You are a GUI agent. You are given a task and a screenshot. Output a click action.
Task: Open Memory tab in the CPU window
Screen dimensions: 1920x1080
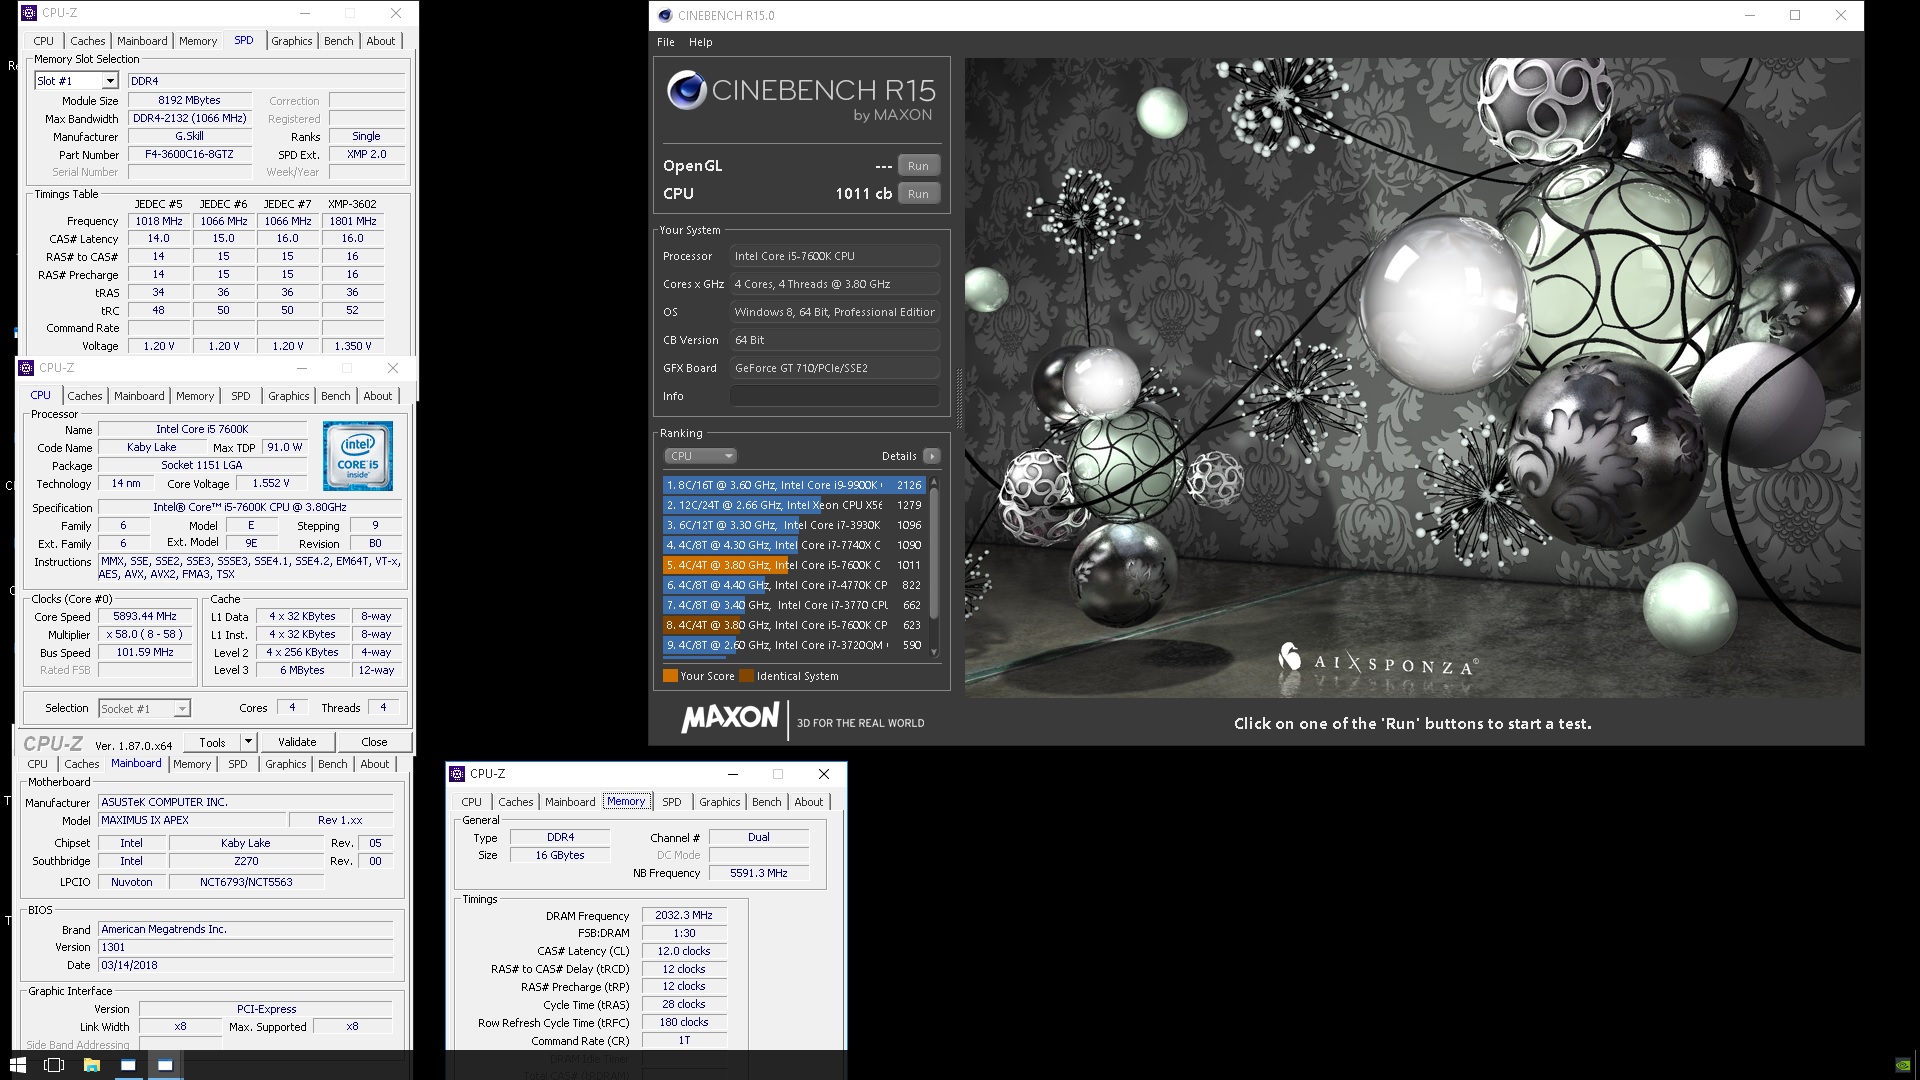pos(195,396)
